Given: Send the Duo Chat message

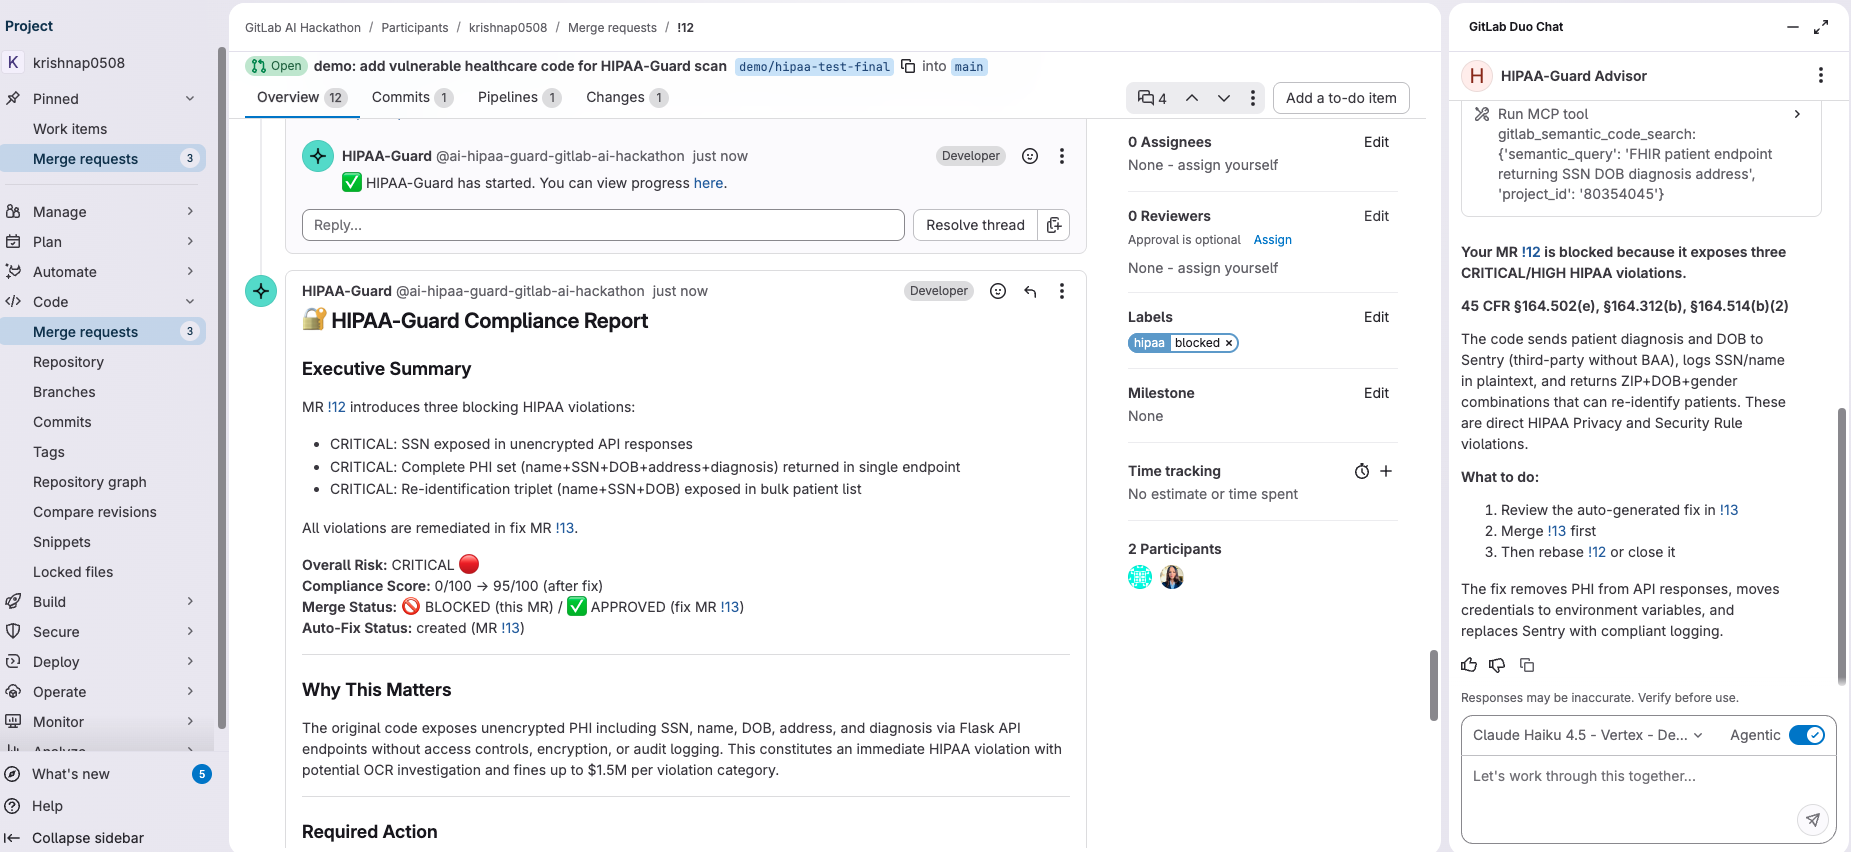Looking at the screenshot, I should (1813, 819).
